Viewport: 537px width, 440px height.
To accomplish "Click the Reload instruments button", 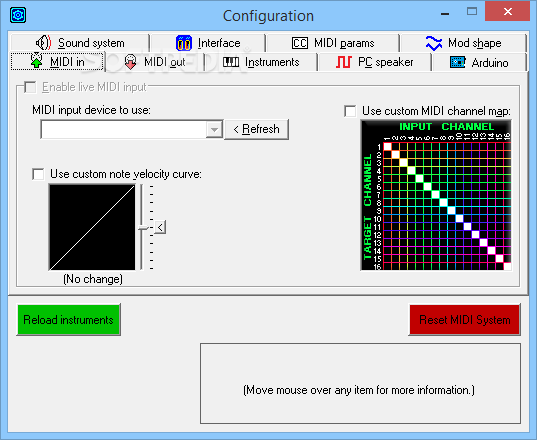I will [x=68, y=320].
